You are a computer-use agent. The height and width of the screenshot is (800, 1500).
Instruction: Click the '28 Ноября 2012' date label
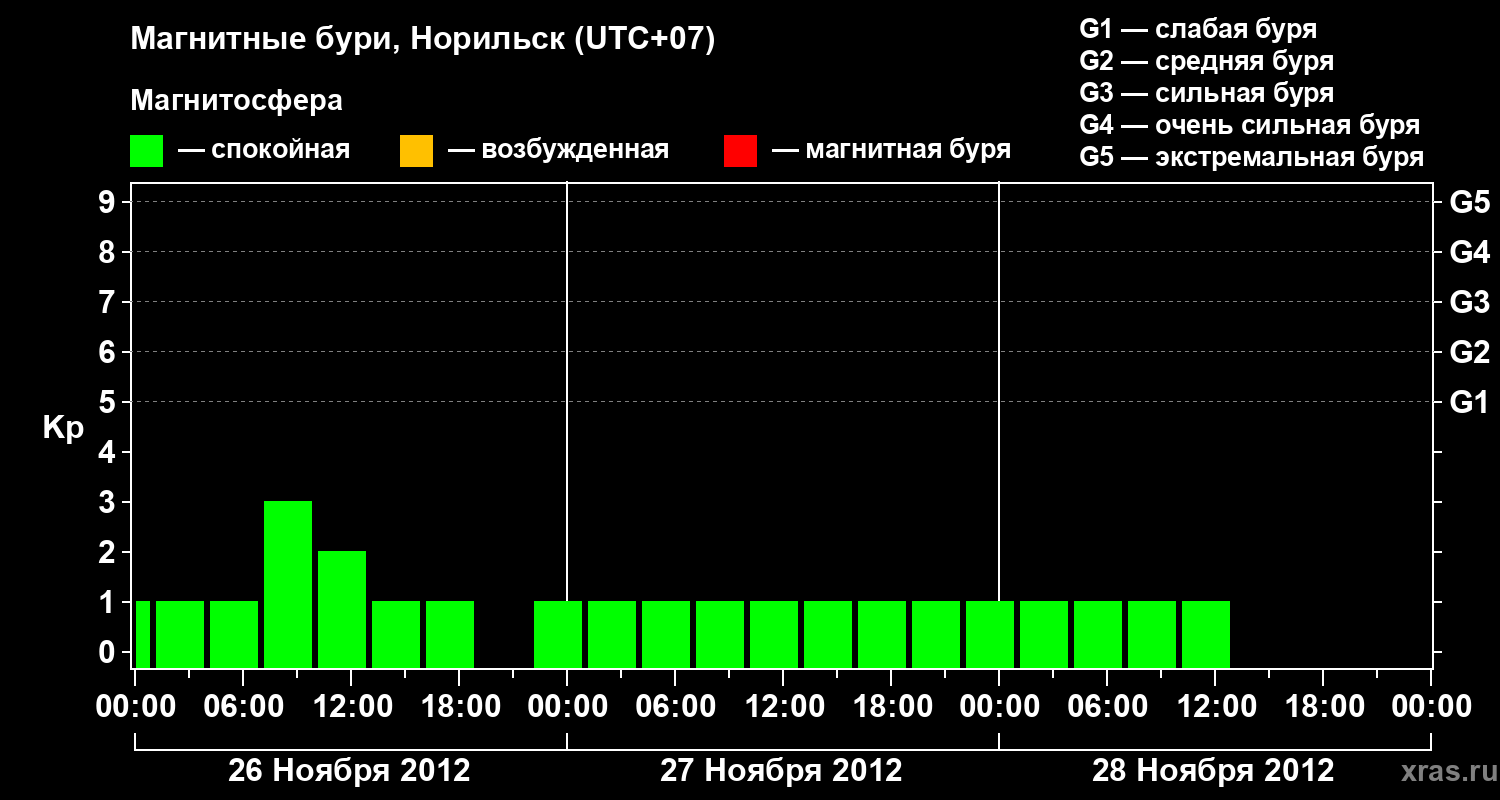1213,771
